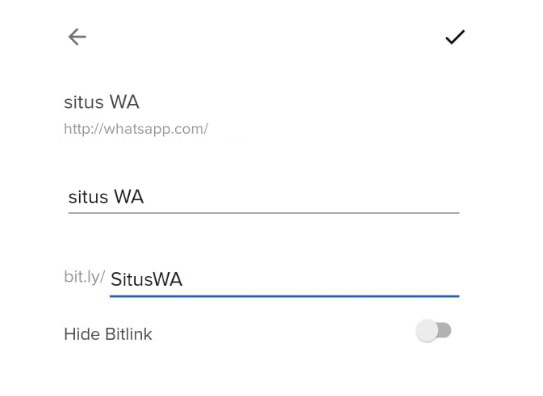Save the Bitlink changes via check icon
Viewport: 543px width, 396px height.
pyautogui.click(x=455, y=37)
